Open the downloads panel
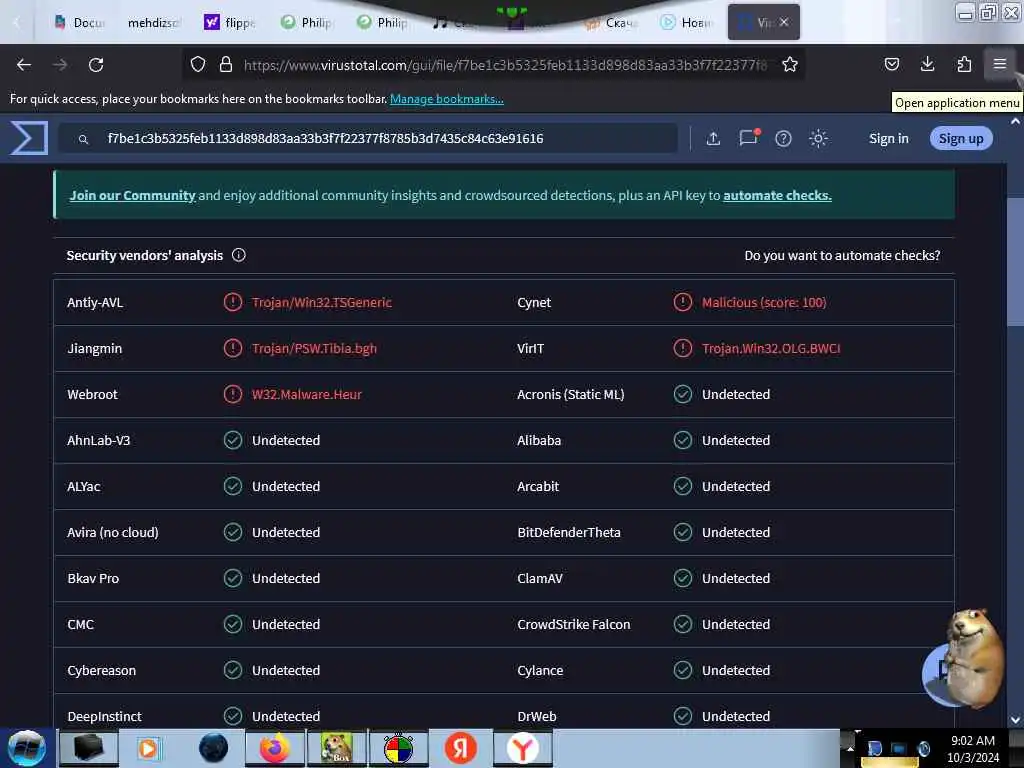Screen dimensions: 1024x768 pyautogui.click(x=927, y=64)
